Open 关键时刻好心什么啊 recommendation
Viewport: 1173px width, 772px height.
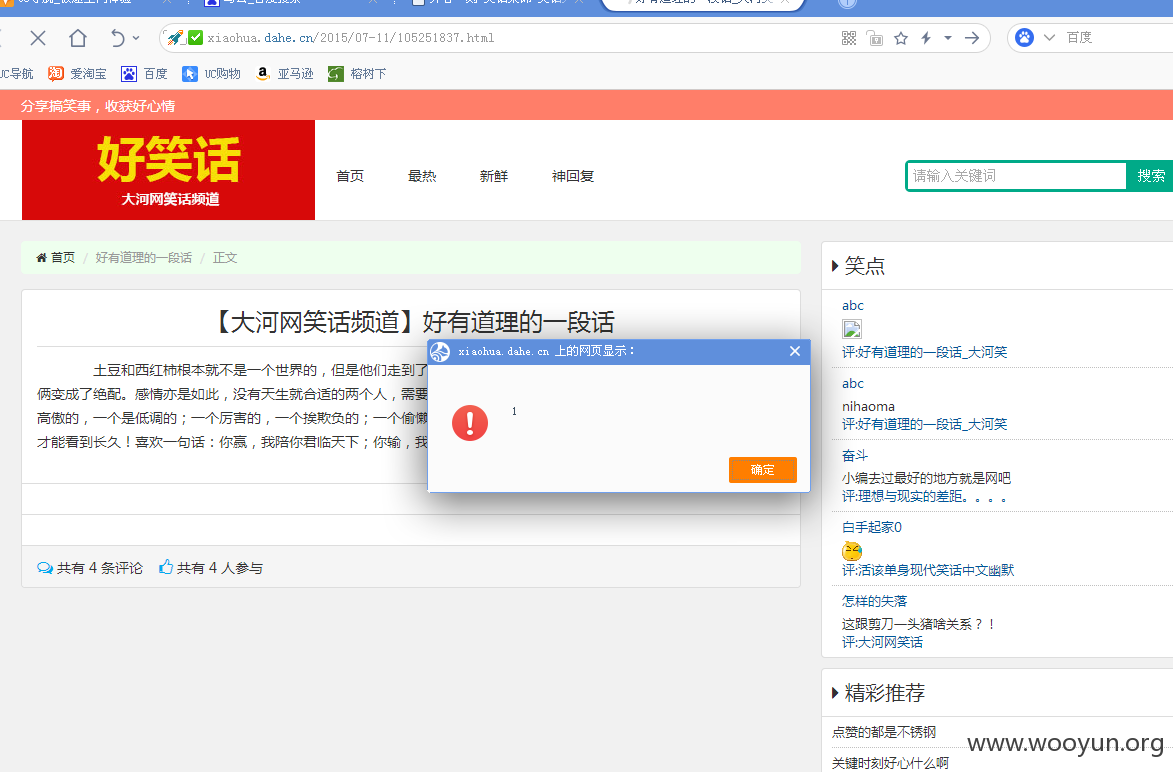pyautogui.click(x=890, y=763)
